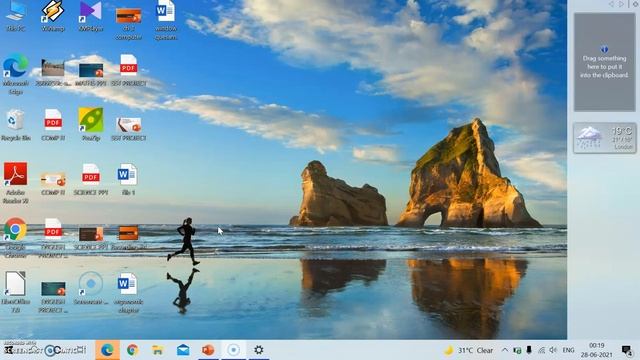Select the SCIENCE PPT PDF file
The width and height of the screenshot is (640, 360).
(x=91, y=180)
